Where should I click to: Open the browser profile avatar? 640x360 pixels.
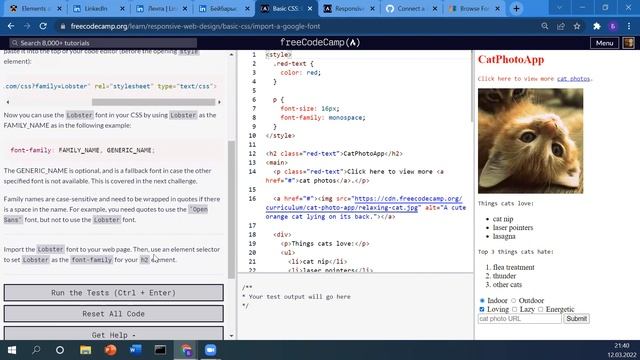point(613,26)
